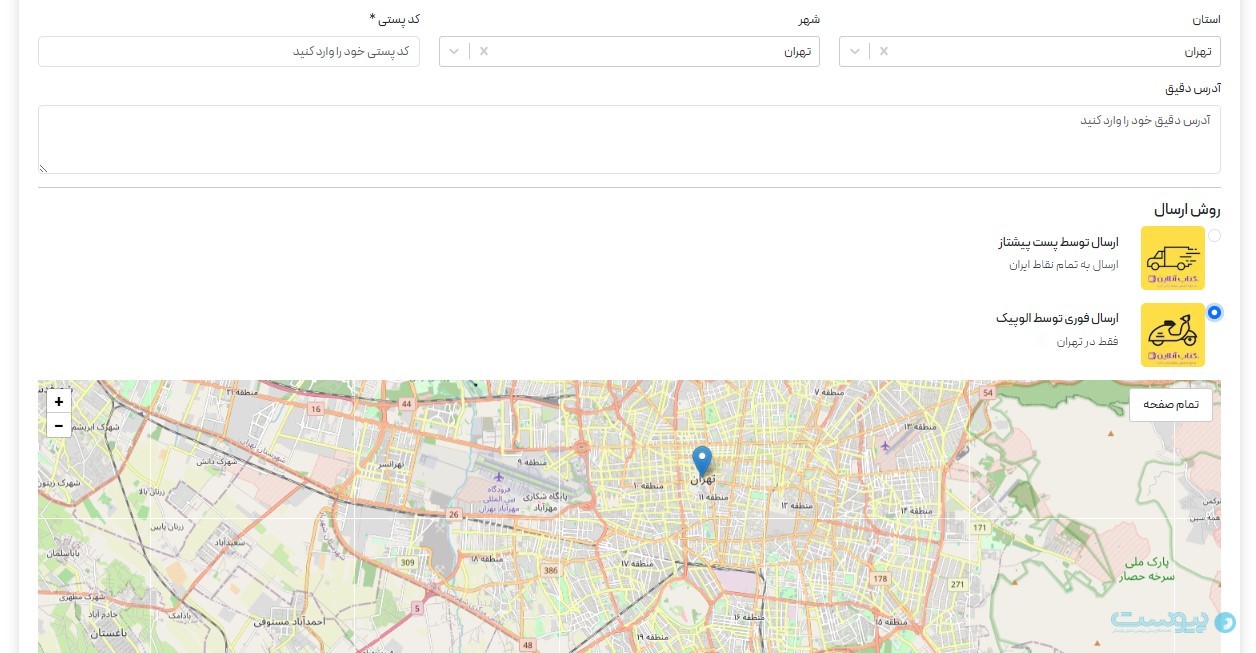Click the scooter icon for الوپیک delivery
Image resolution: width=1256 pixels, height=653 pixels.
[x=1172, y=334]
